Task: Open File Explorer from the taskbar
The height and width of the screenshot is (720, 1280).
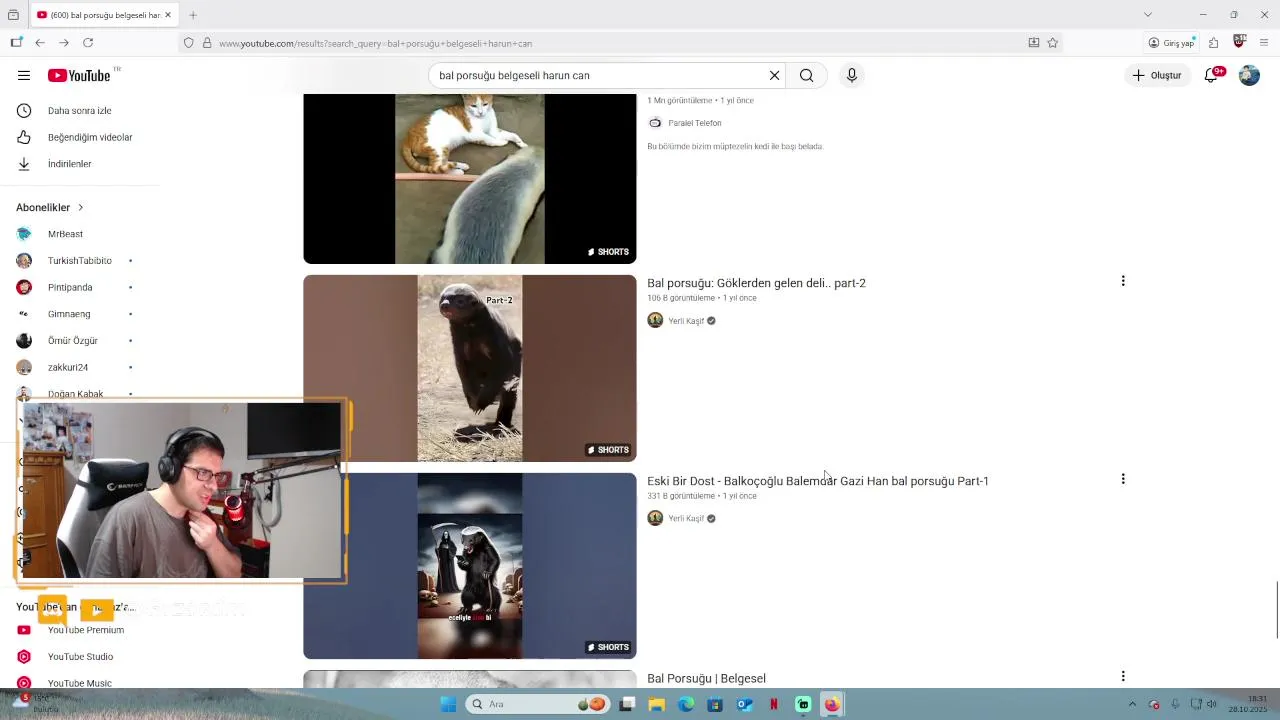Action: [x=657, y=704]
